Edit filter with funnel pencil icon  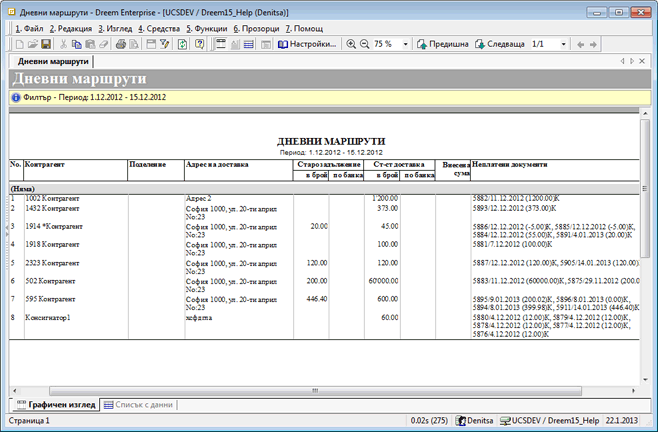pos(164,44)
